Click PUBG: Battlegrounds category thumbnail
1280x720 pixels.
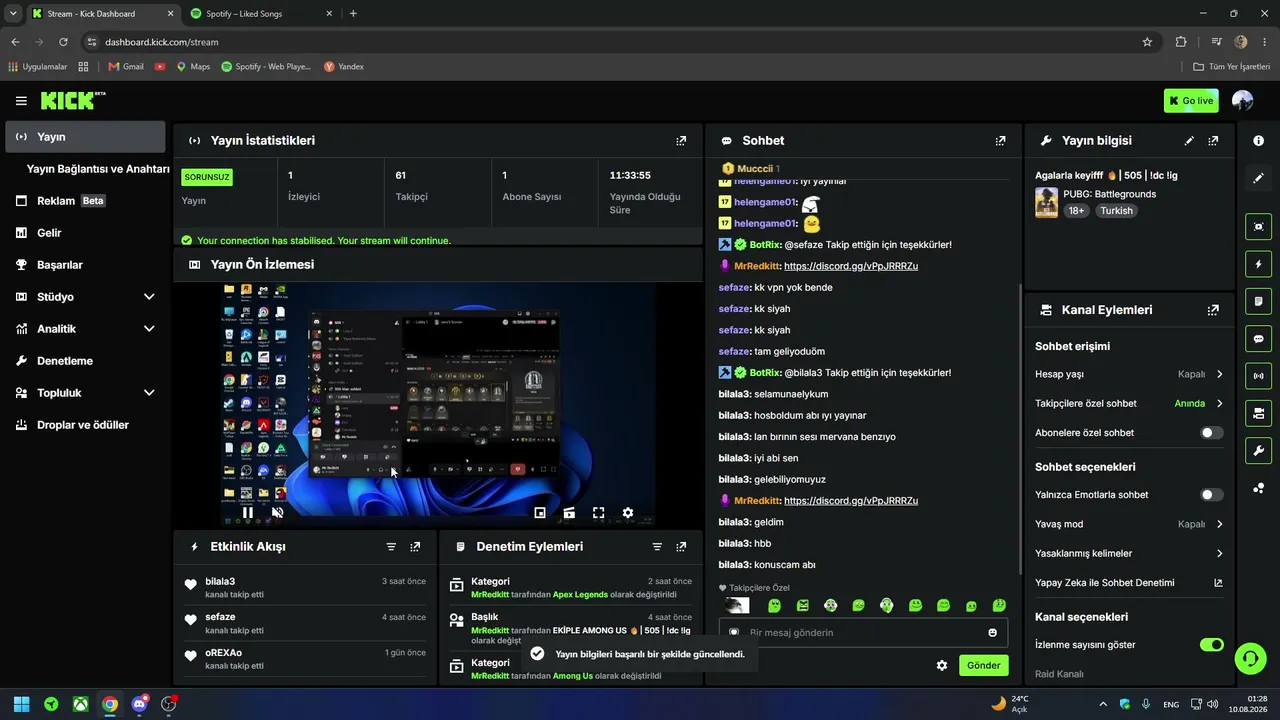click(x=1046, y=202)
